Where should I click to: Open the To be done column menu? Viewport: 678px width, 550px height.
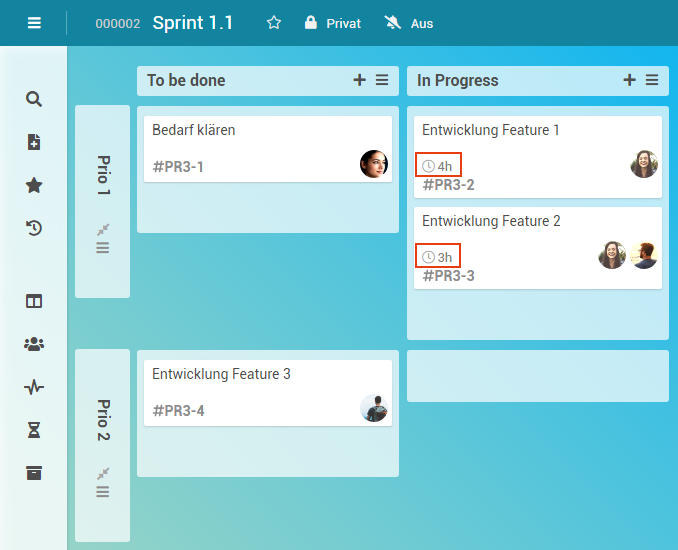point(382,80)
